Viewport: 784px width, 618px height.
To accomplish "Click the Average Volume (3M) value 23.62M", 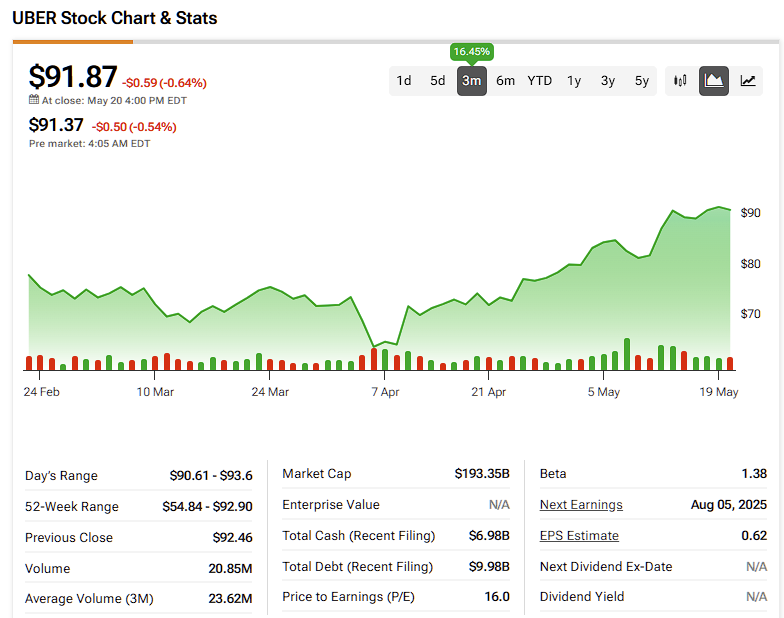I will pyautogui.click(x=230, y=598).
